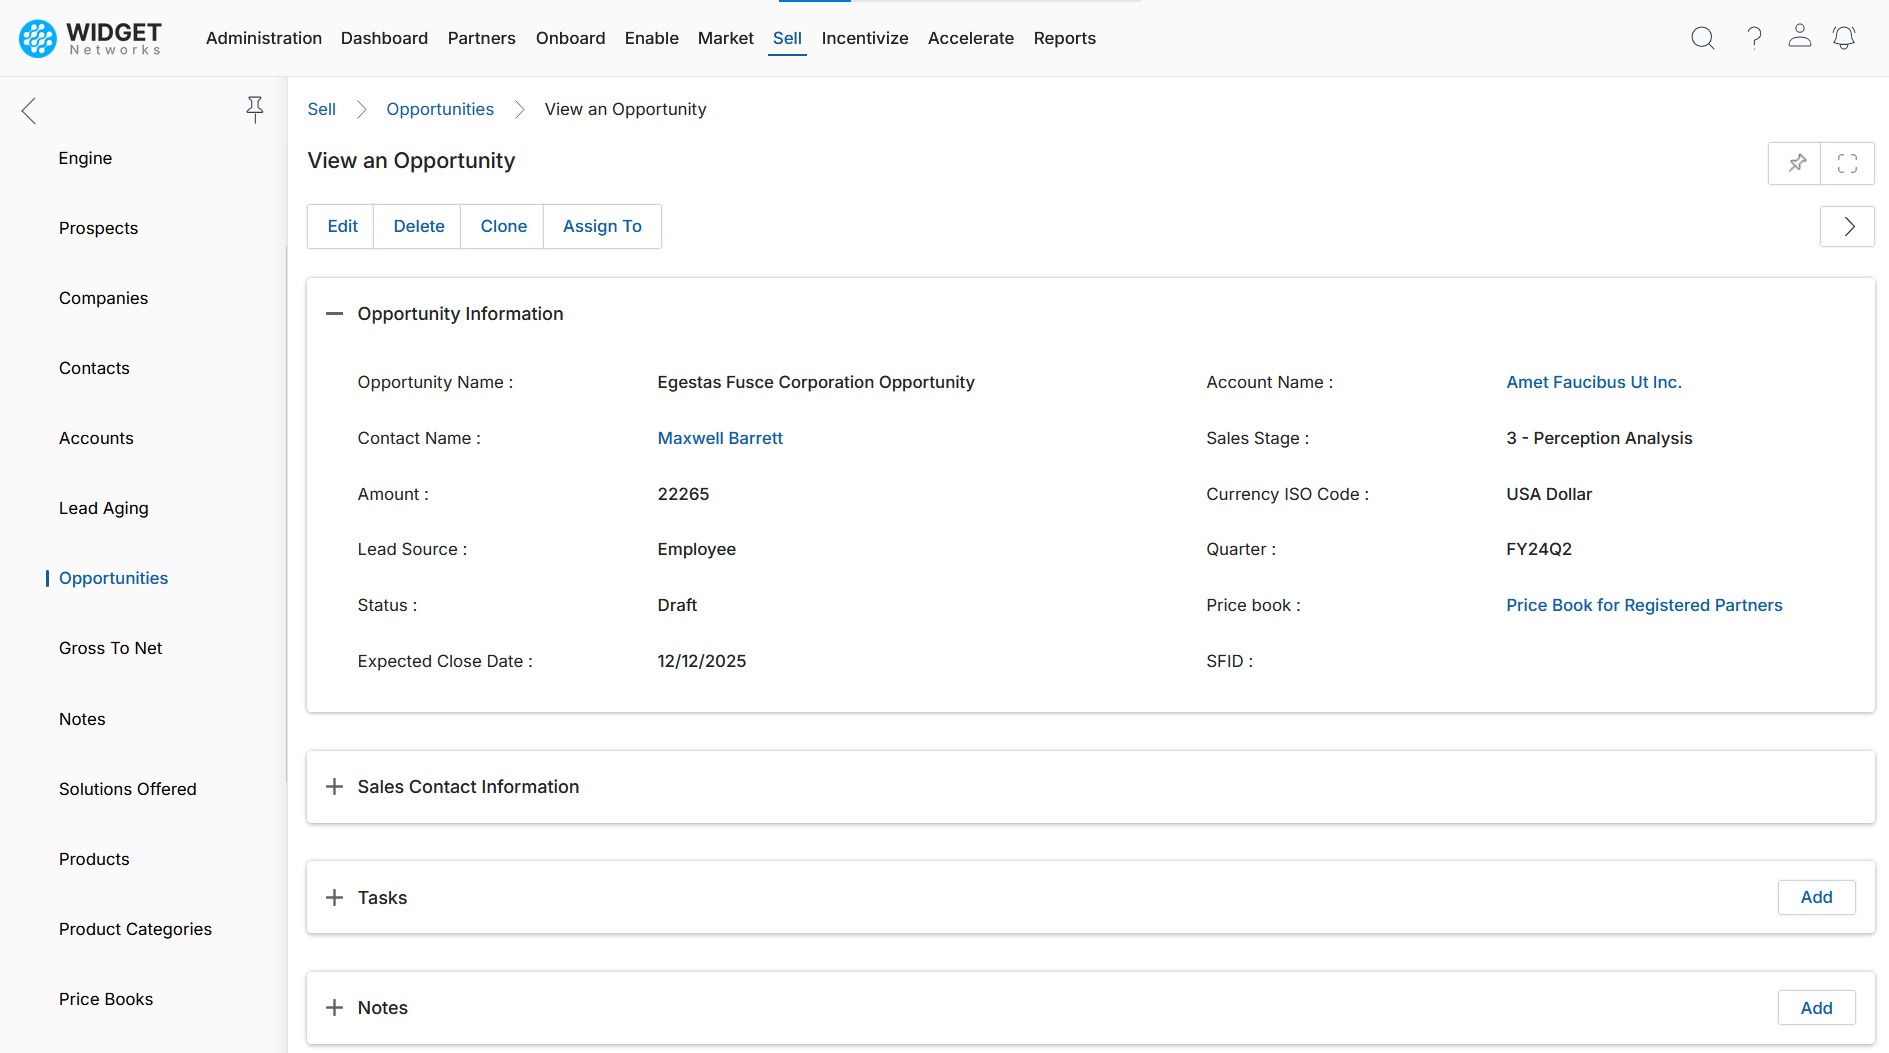1889x1053 pixels.
Task: Open the user profile icon
Action: (1799, 37)
